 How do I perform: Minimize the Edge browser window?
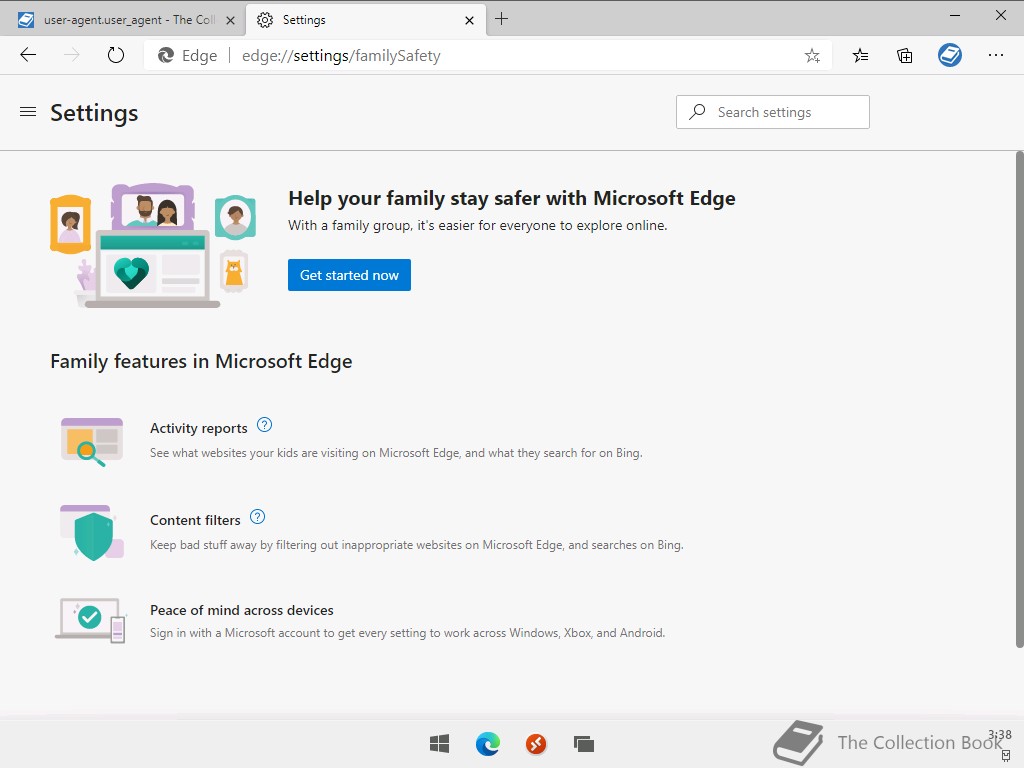(955, 15)
